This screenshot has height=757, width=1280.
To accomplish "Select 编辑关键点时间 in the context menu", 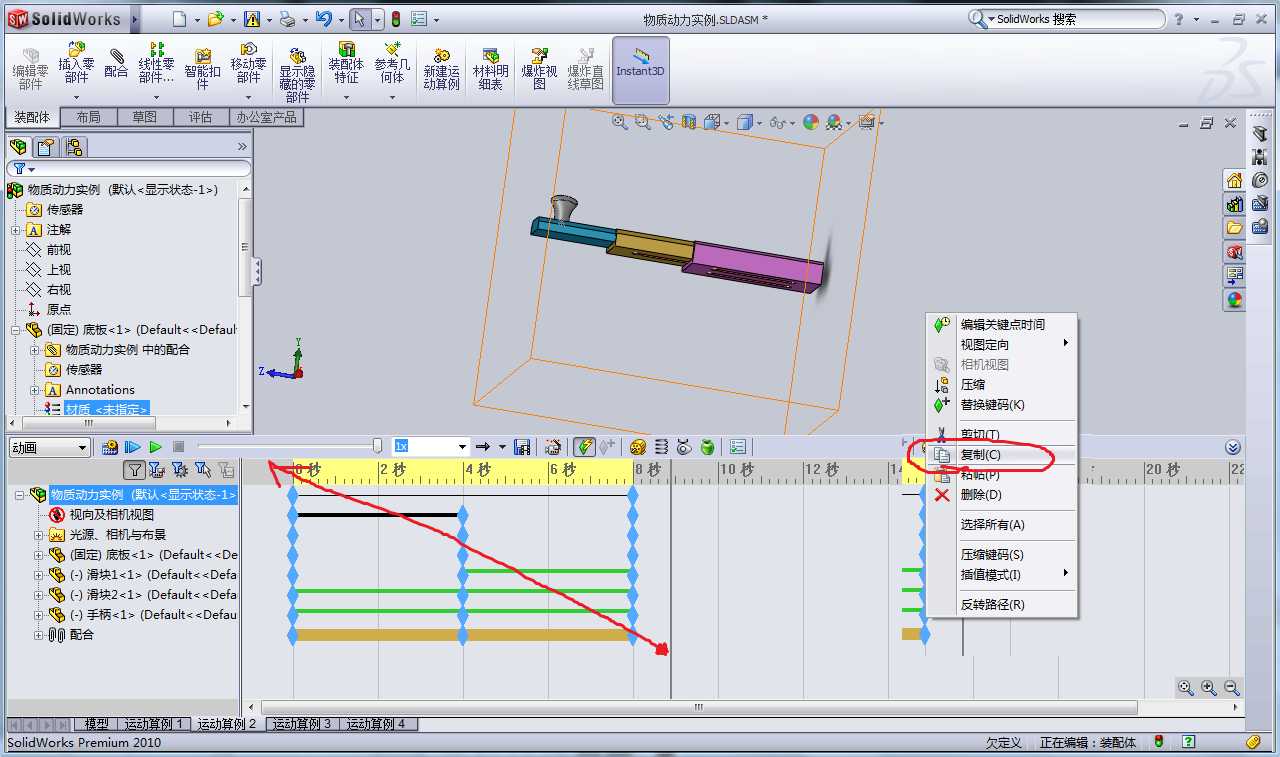I will (x=1002, y=324).
